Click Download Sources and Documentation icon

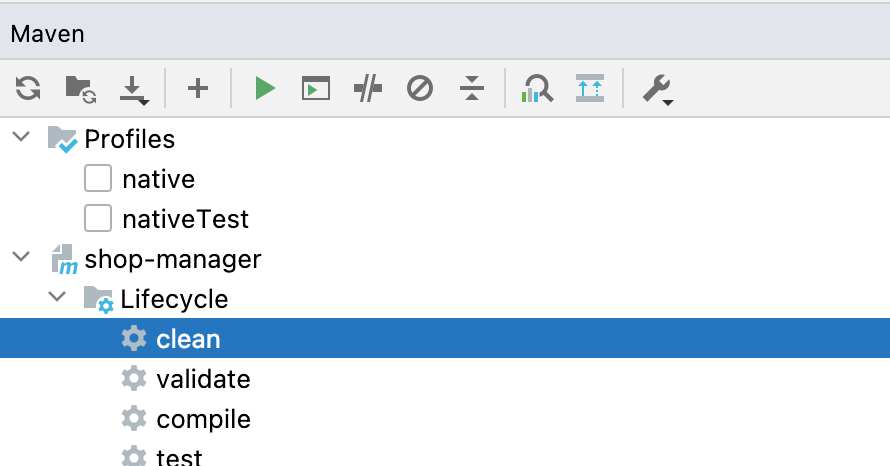click(x=133, y=90)
